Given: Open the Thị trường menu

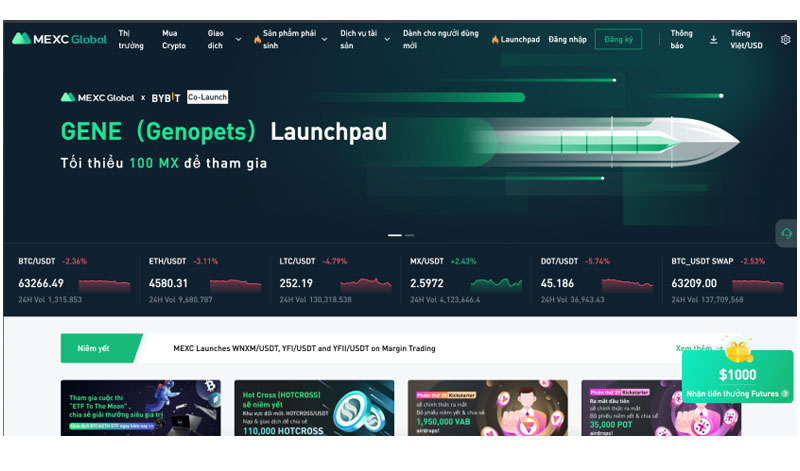Looking at the screenshot, I should [x=131, y=39].
